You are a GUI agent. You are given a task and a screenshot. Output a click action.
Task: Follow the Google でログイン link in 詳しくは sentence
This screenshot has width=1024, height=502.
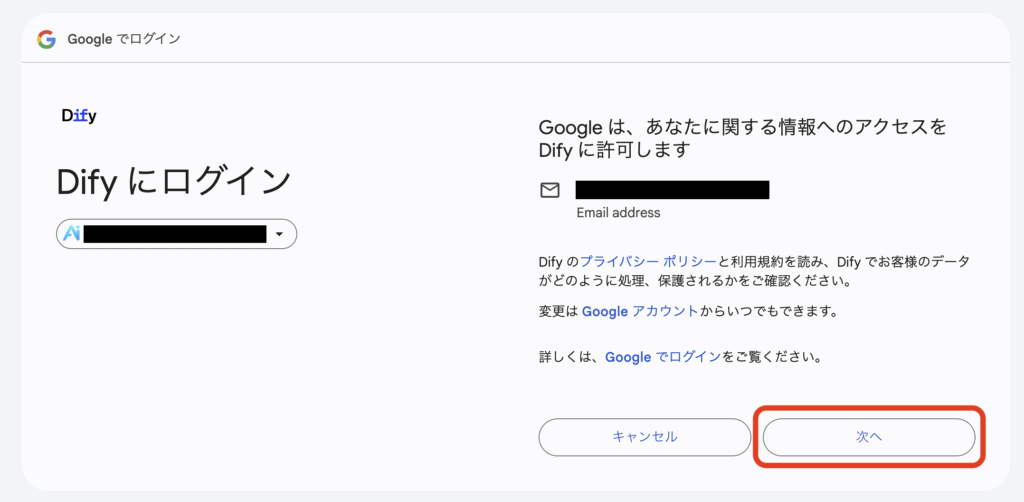click(663, 357)
